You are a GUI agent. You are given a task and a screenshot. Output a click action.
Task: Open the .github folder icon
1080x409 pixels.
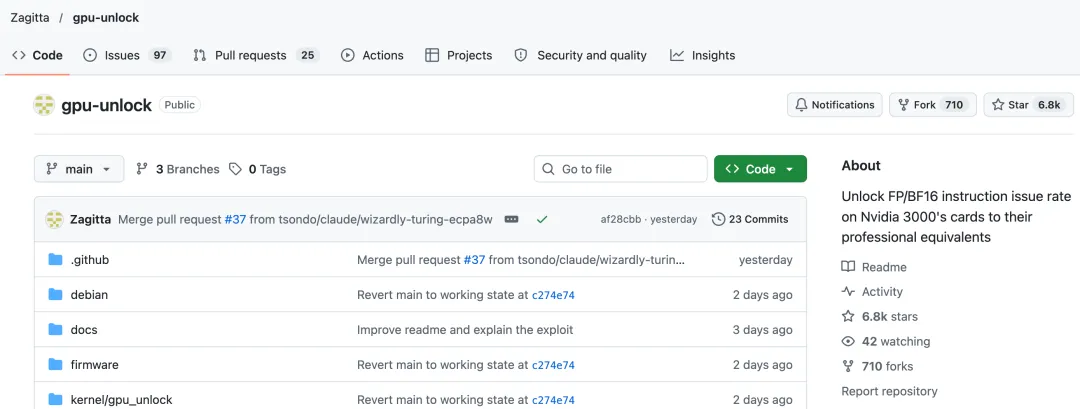click(56, 260)
